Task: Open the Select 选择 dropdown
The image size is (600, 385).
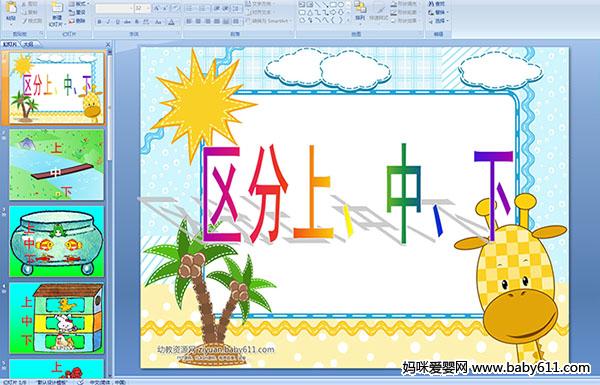Action: coord(439,21)
